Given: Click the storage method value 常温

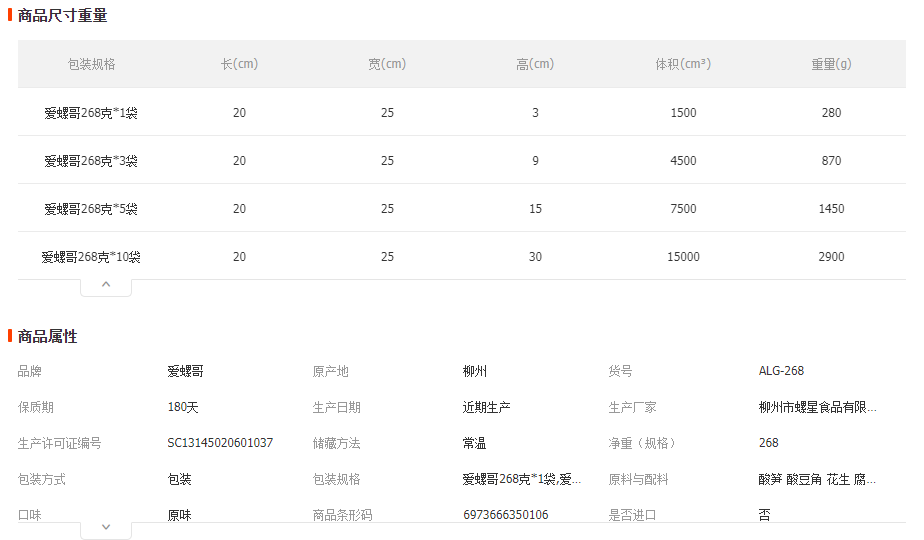Looking at the screenshot, I should tap(474, 443).
